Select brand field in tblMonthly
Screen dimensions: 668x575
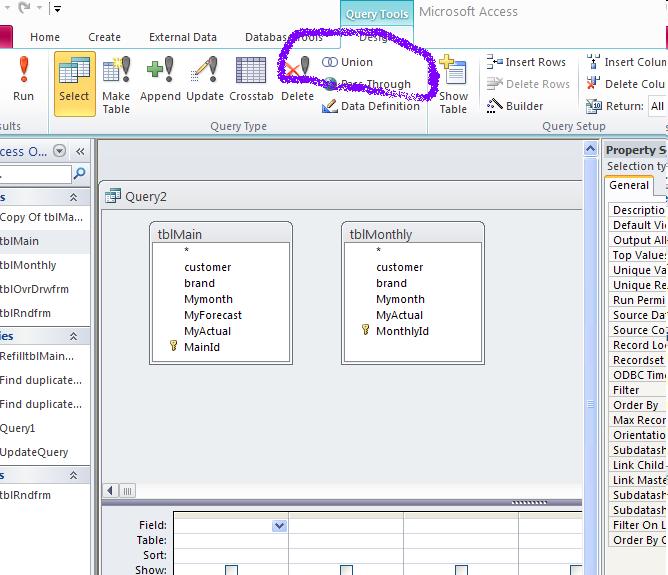pos(391,283)
